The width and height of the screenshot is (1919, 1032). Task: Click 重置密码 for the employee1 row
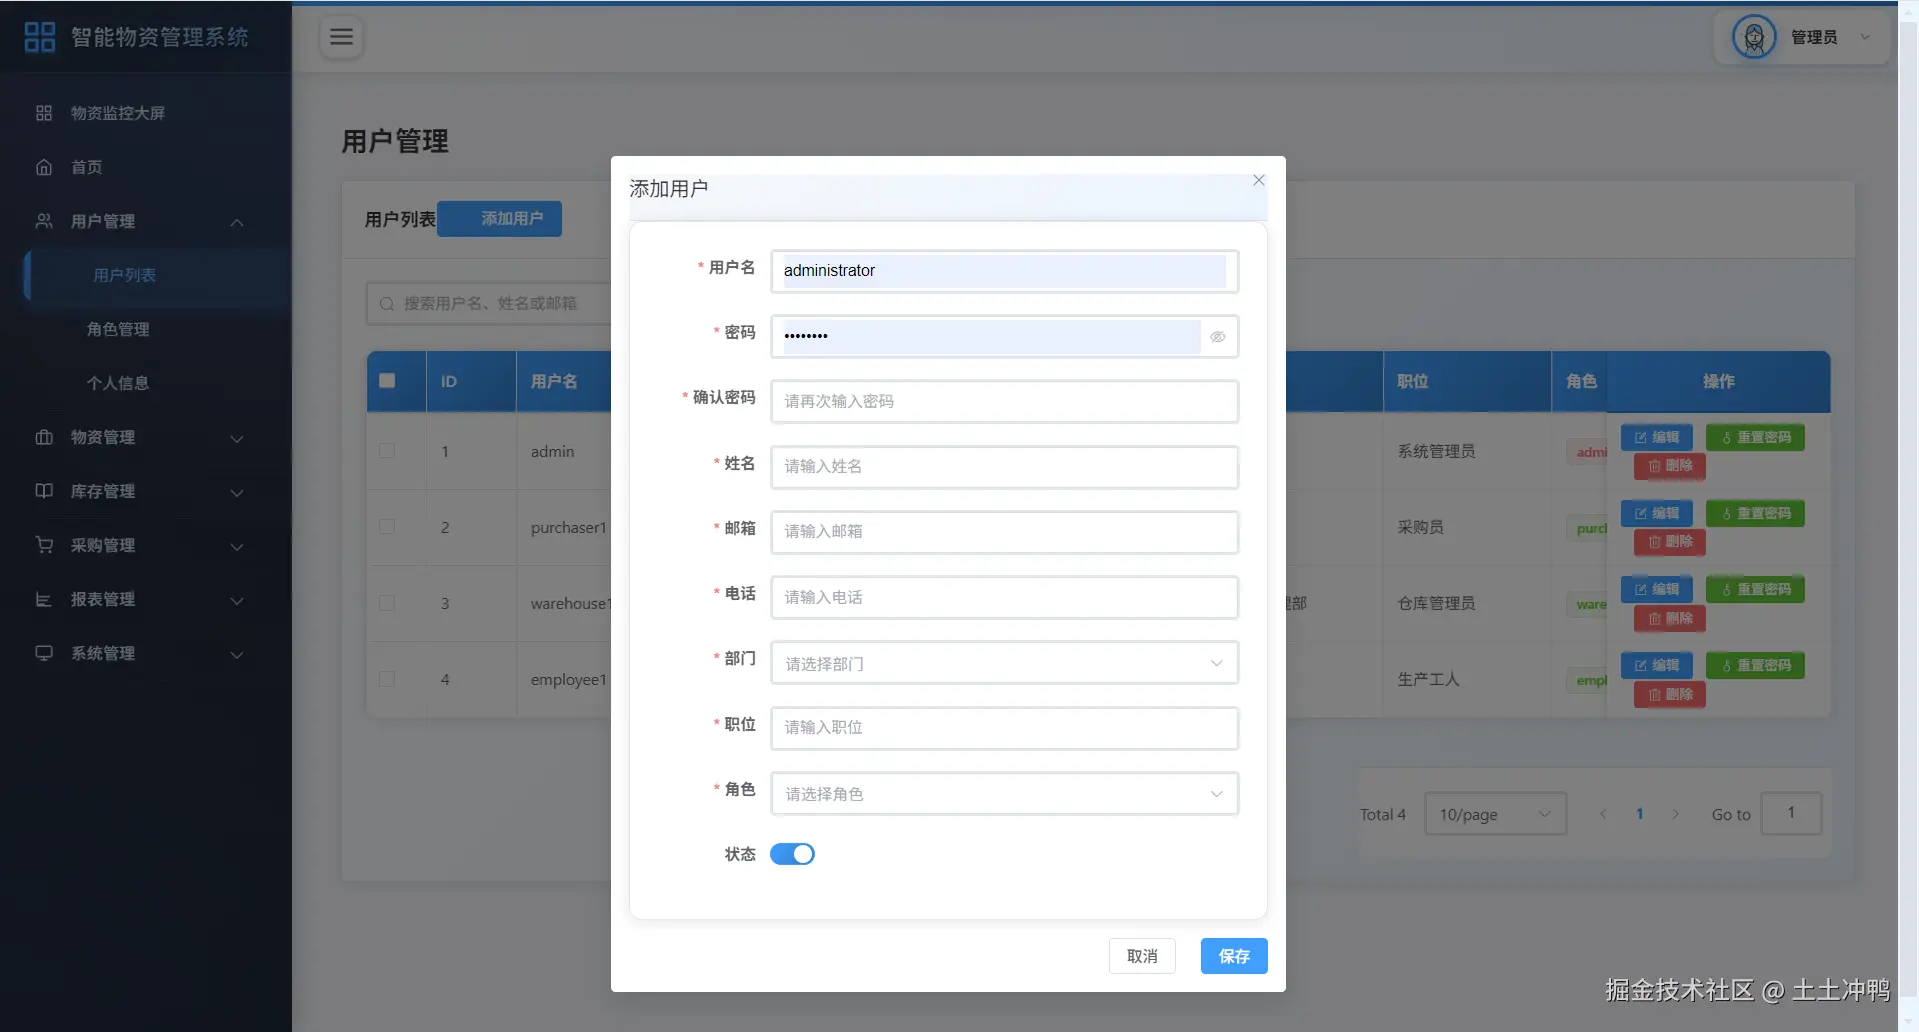point(1755,665)
